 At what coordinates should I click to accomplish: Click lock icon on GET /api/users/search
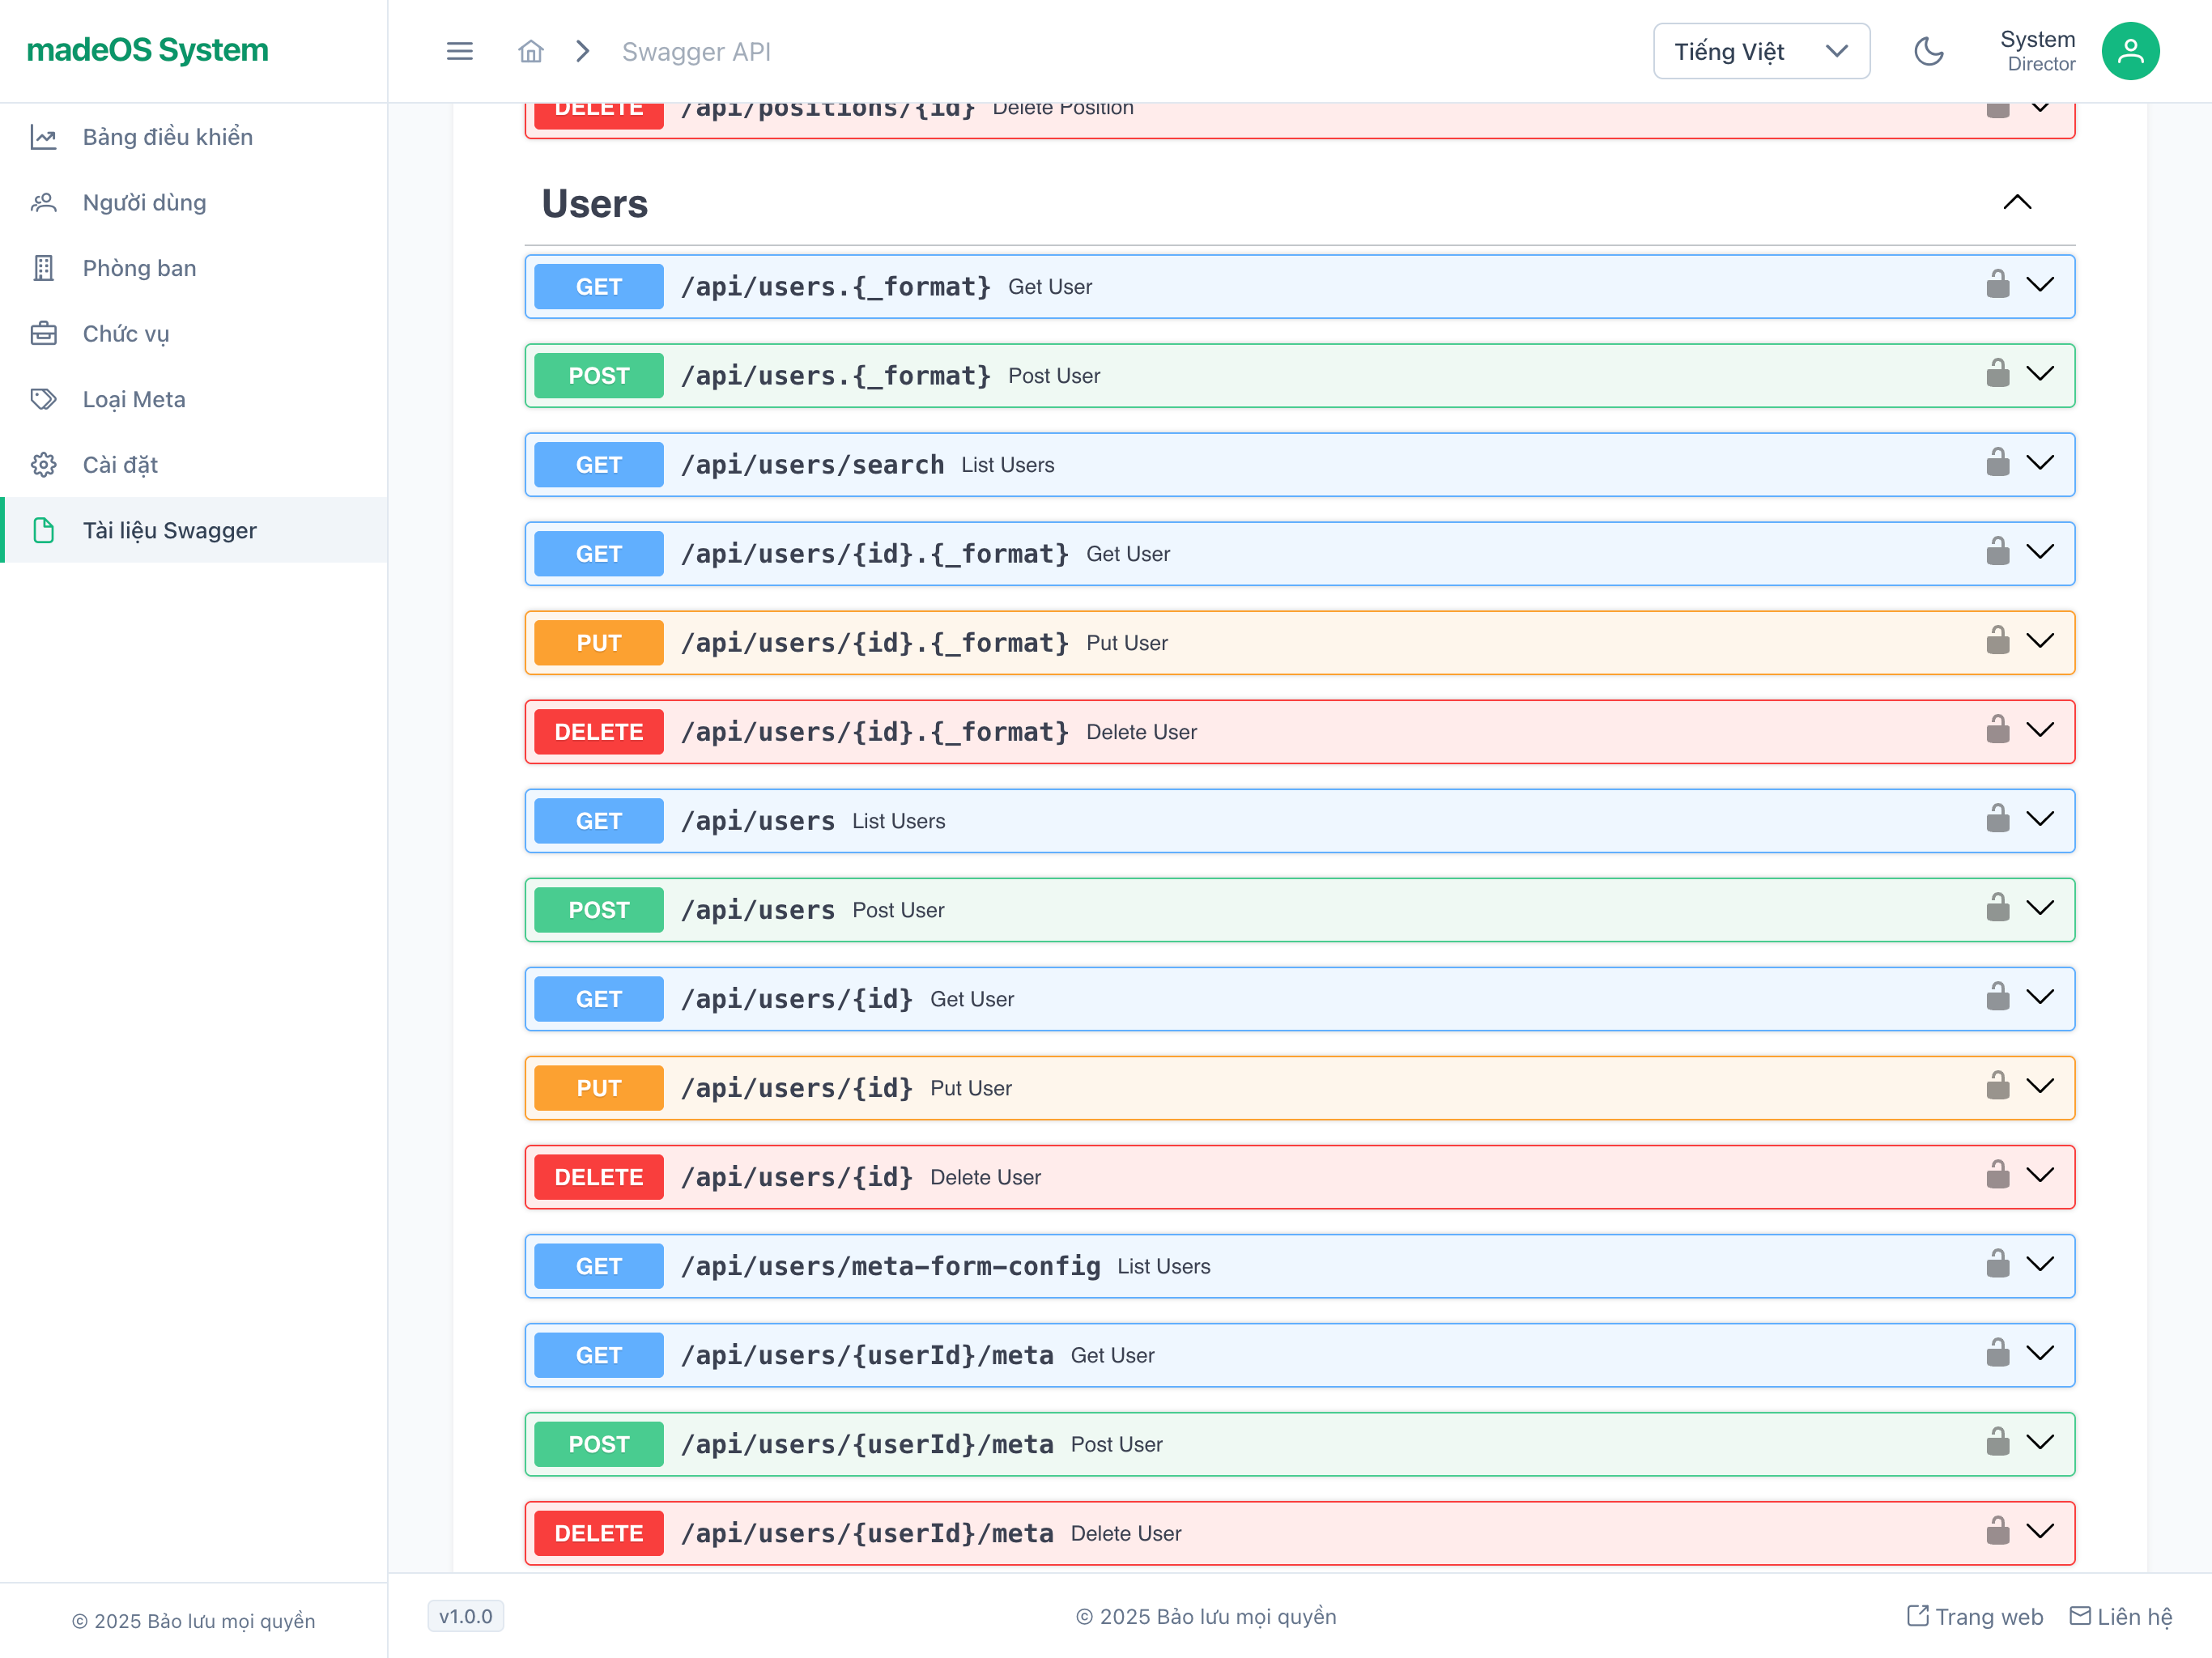tap(1997, 462)
